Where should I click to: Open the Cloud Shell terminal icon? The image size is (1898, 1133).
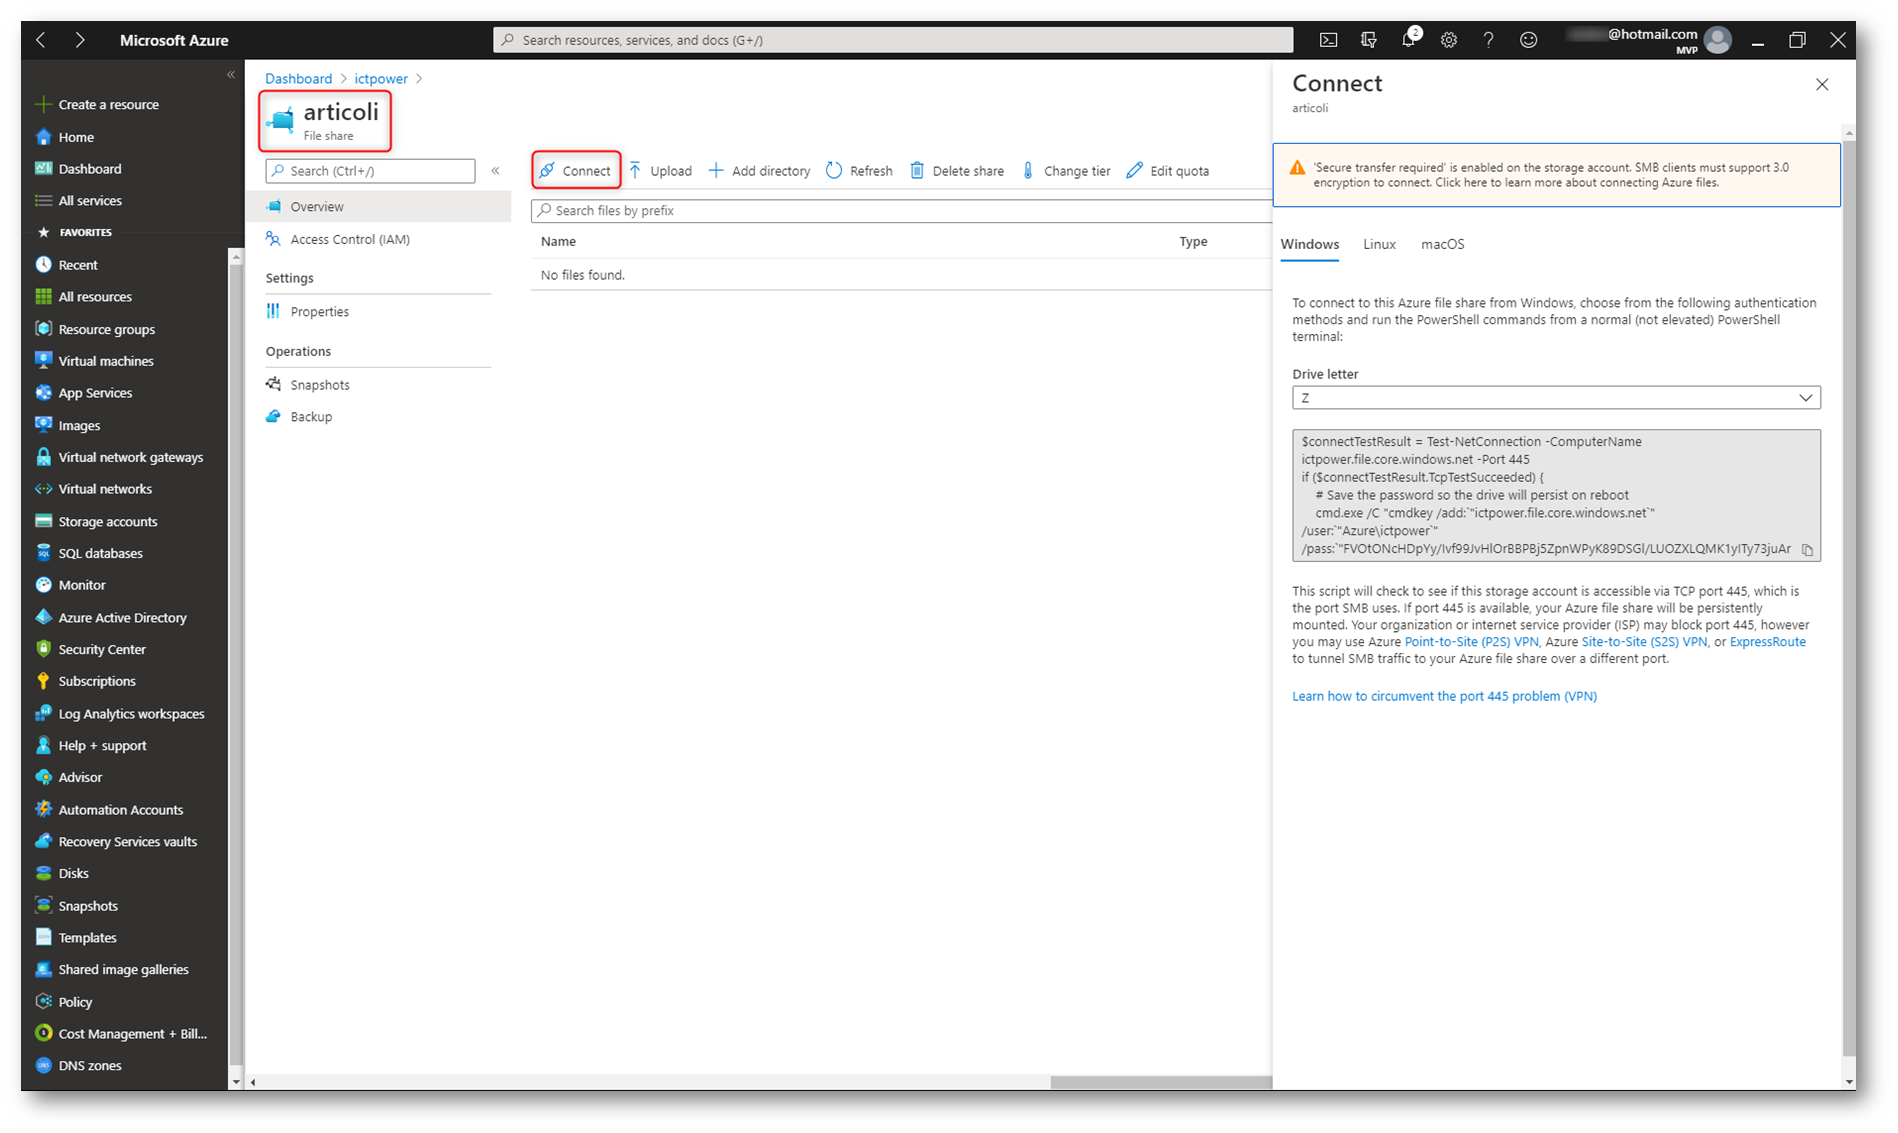[x=1328, y=40]
